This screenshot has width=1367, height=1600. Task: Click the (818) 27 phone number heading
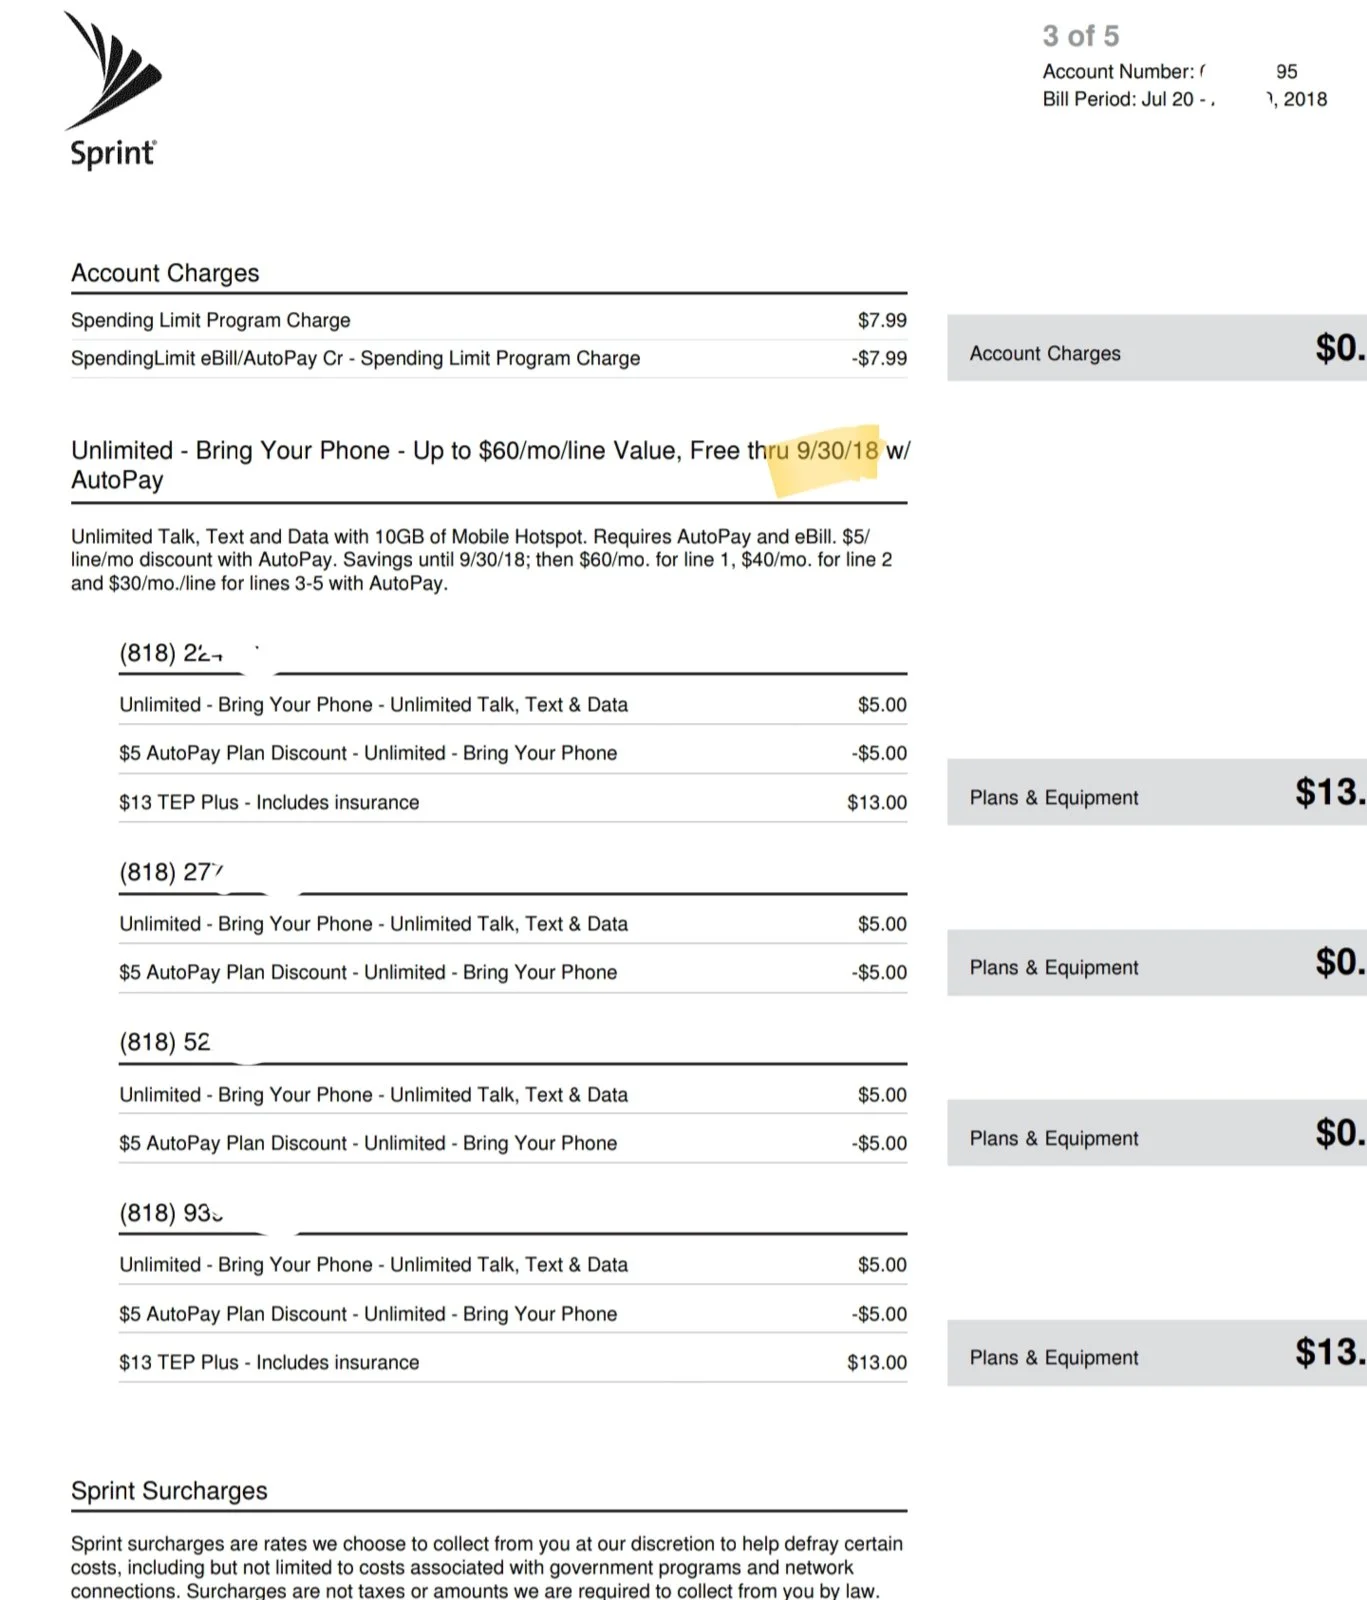(171, 872)
